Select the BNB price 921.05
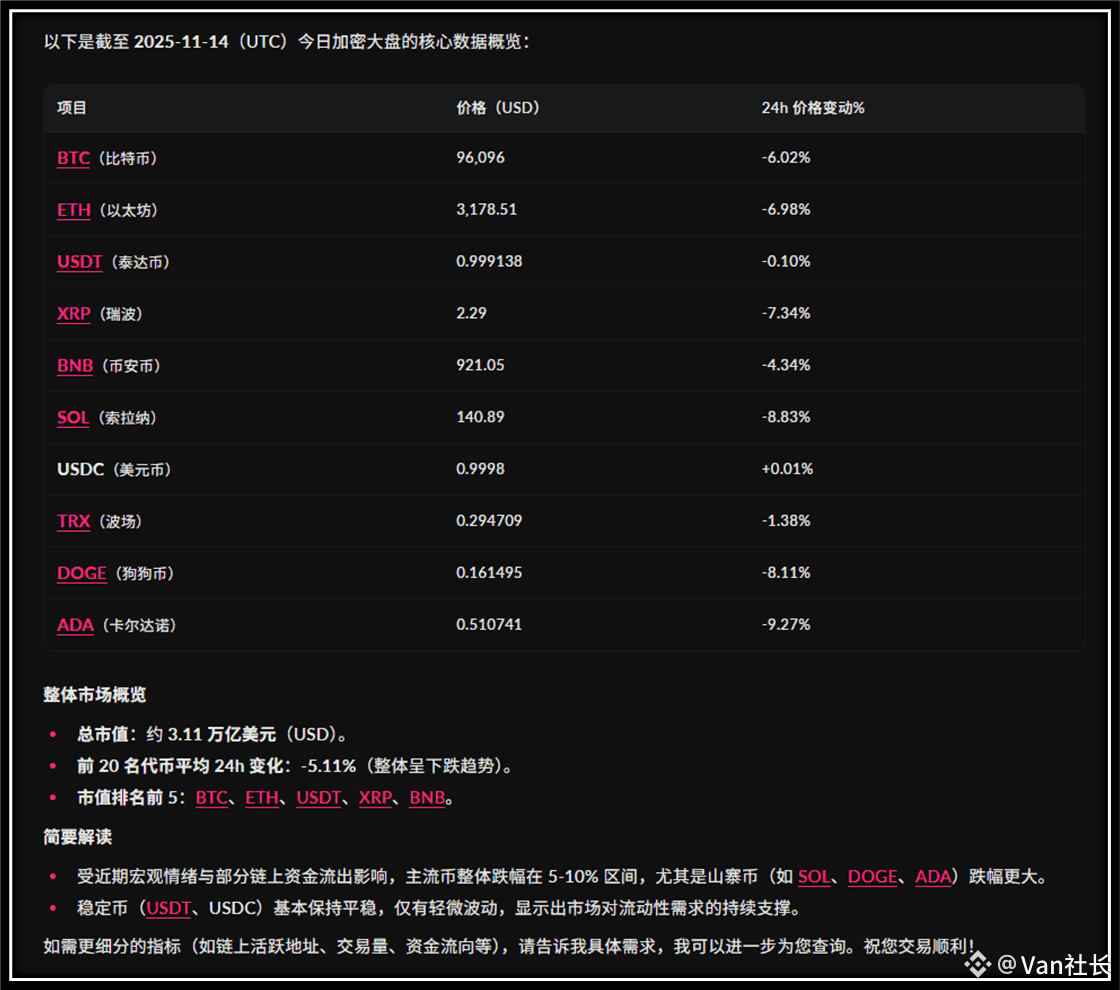This screenshot has height=990, width=1120. coord(481,365)
